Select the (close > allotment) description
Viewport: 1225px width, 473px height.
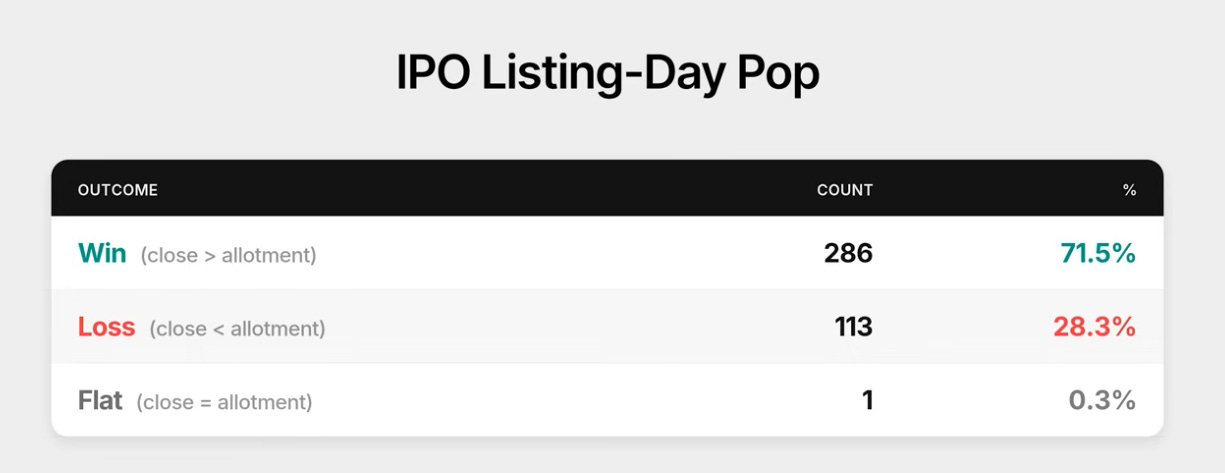coord(229,256)
